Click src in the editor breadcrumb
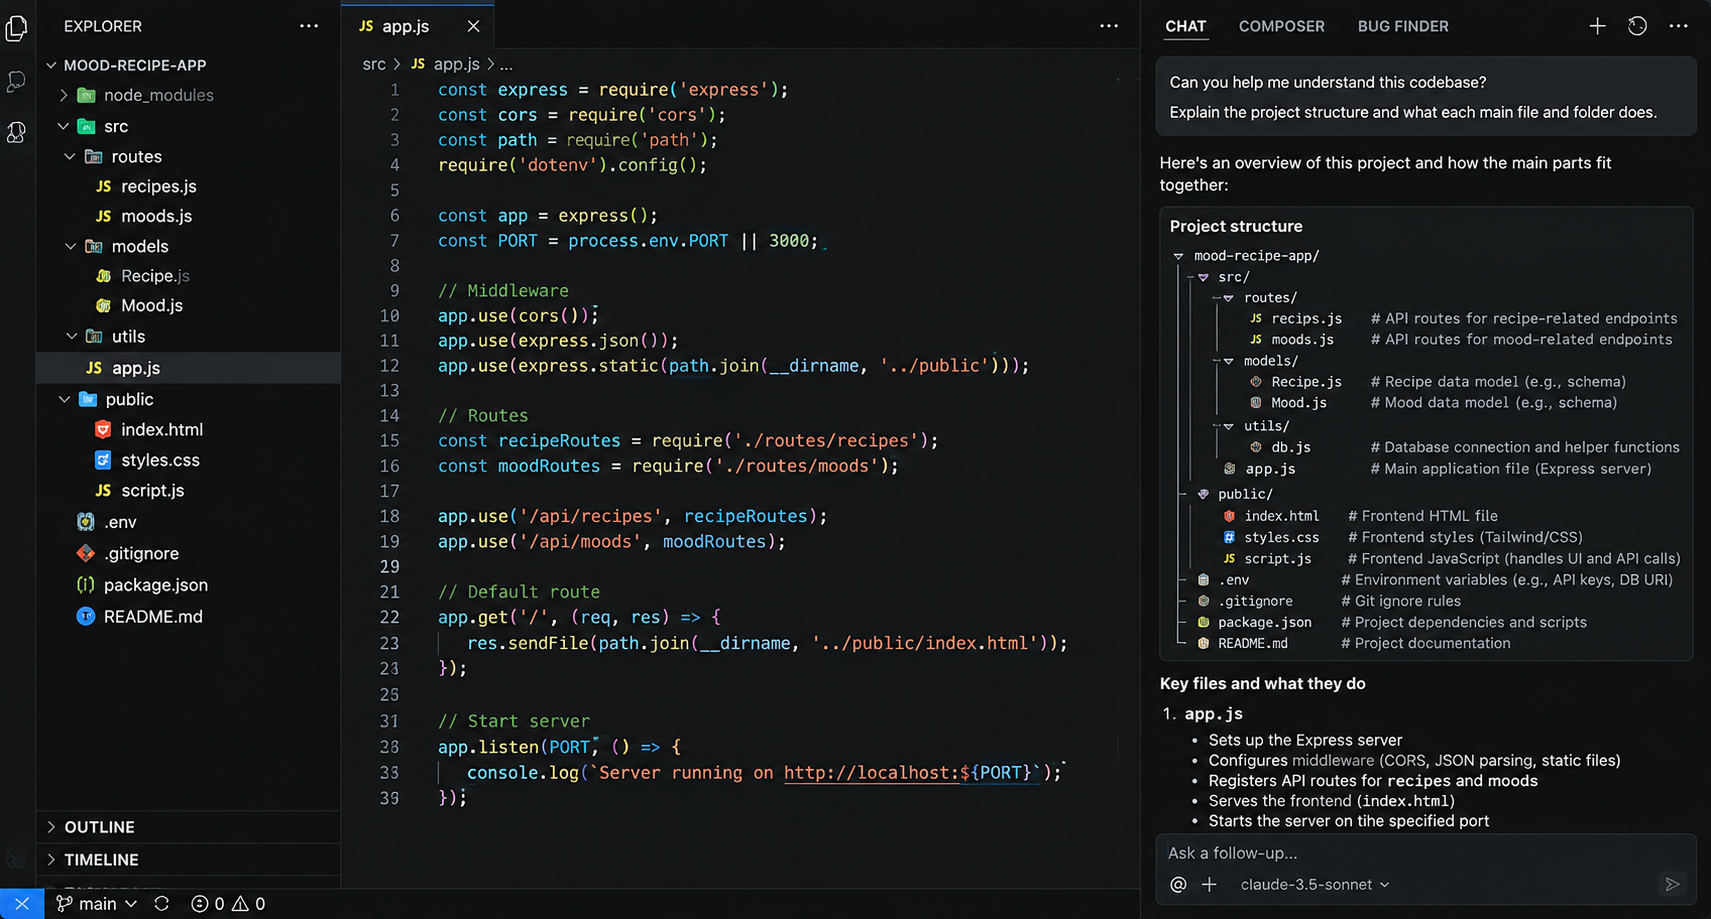The image size is (1711, 919). [x=374, y=64]
